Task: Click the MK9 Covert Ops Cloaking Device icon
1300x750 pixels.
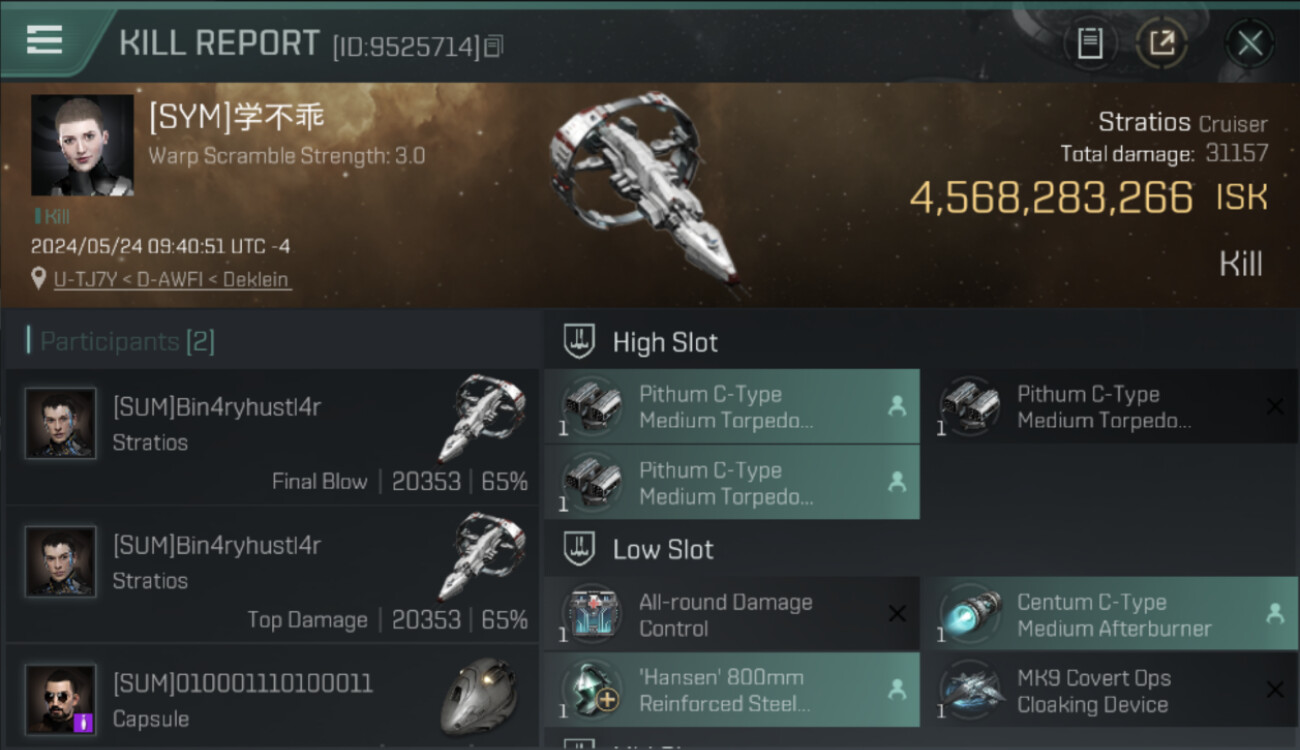Action: click(970, 690)
